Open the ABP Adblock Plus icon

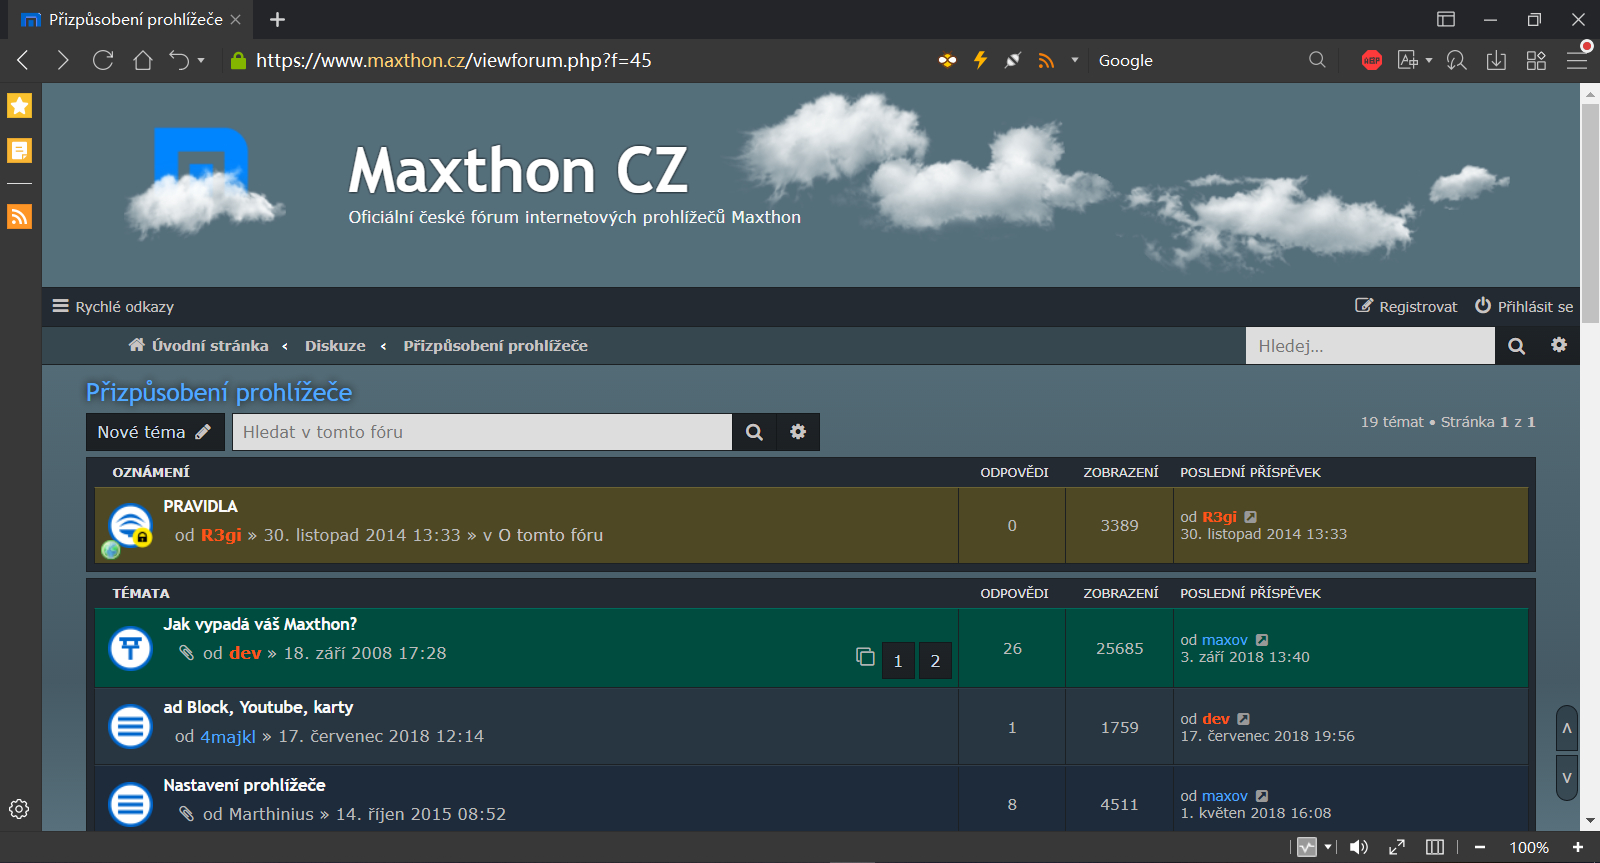(1372, 60)
